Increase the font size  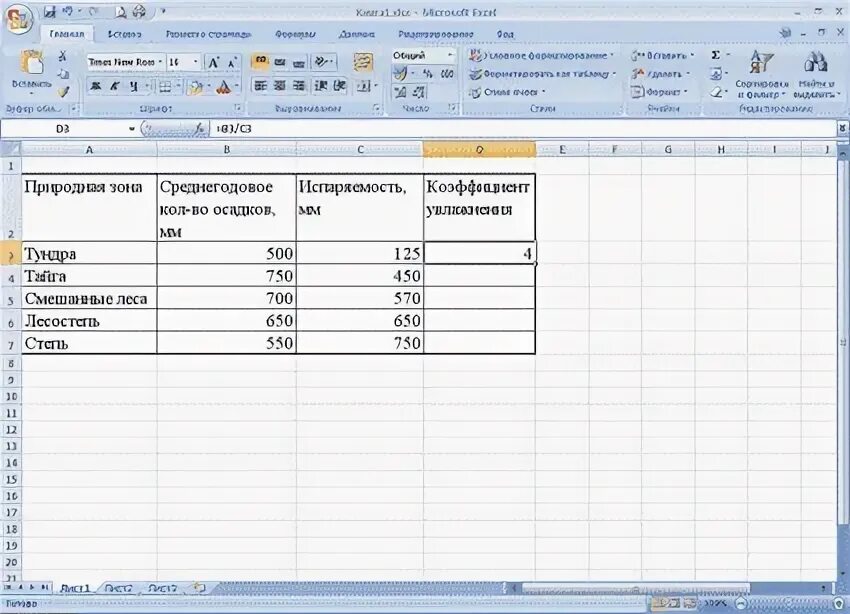[214, 63]
